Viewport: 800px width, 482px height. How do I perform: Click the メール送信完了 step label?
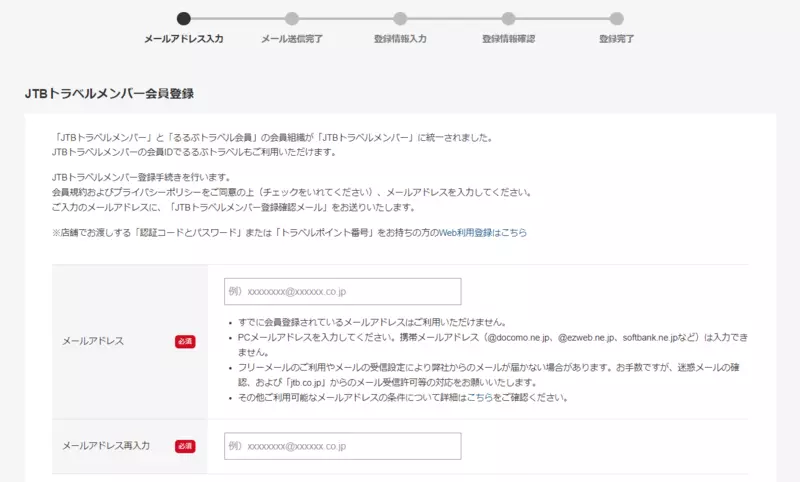(x=292, y=39)
